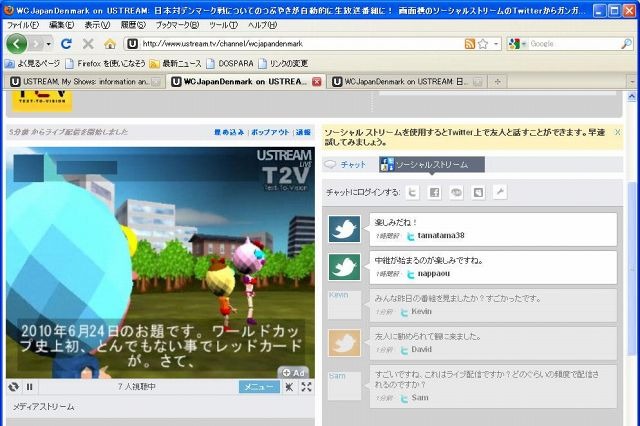Image resolution: width=640 pixels, height=426 pixels.
Task: Click David's orange Twitter avatar
Action: click(344, 343)
